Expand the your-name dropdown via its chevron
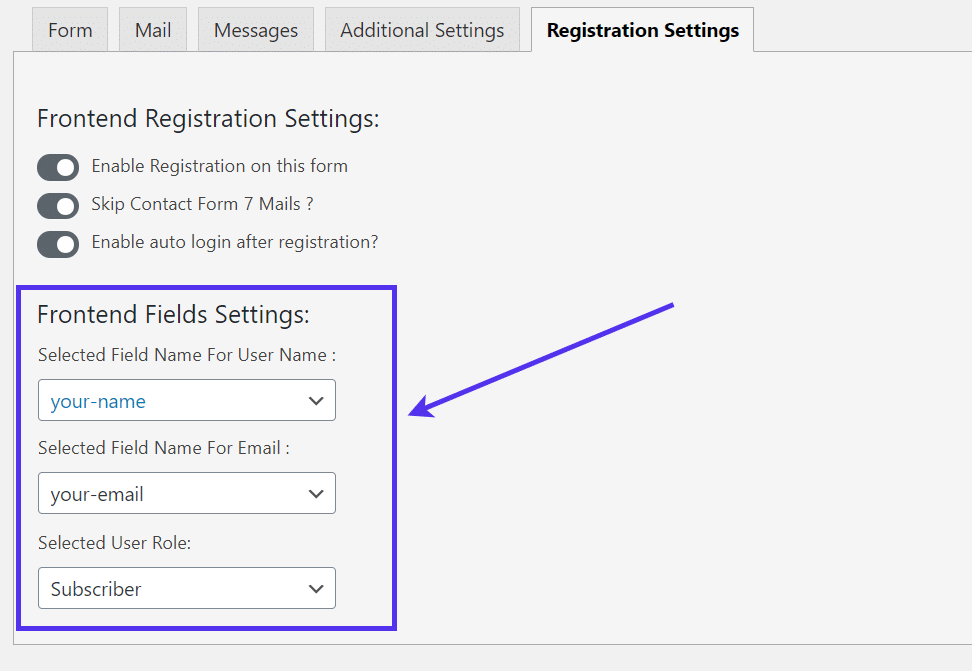Viewport: 972px width, 671px height. (x=317, y=400)
